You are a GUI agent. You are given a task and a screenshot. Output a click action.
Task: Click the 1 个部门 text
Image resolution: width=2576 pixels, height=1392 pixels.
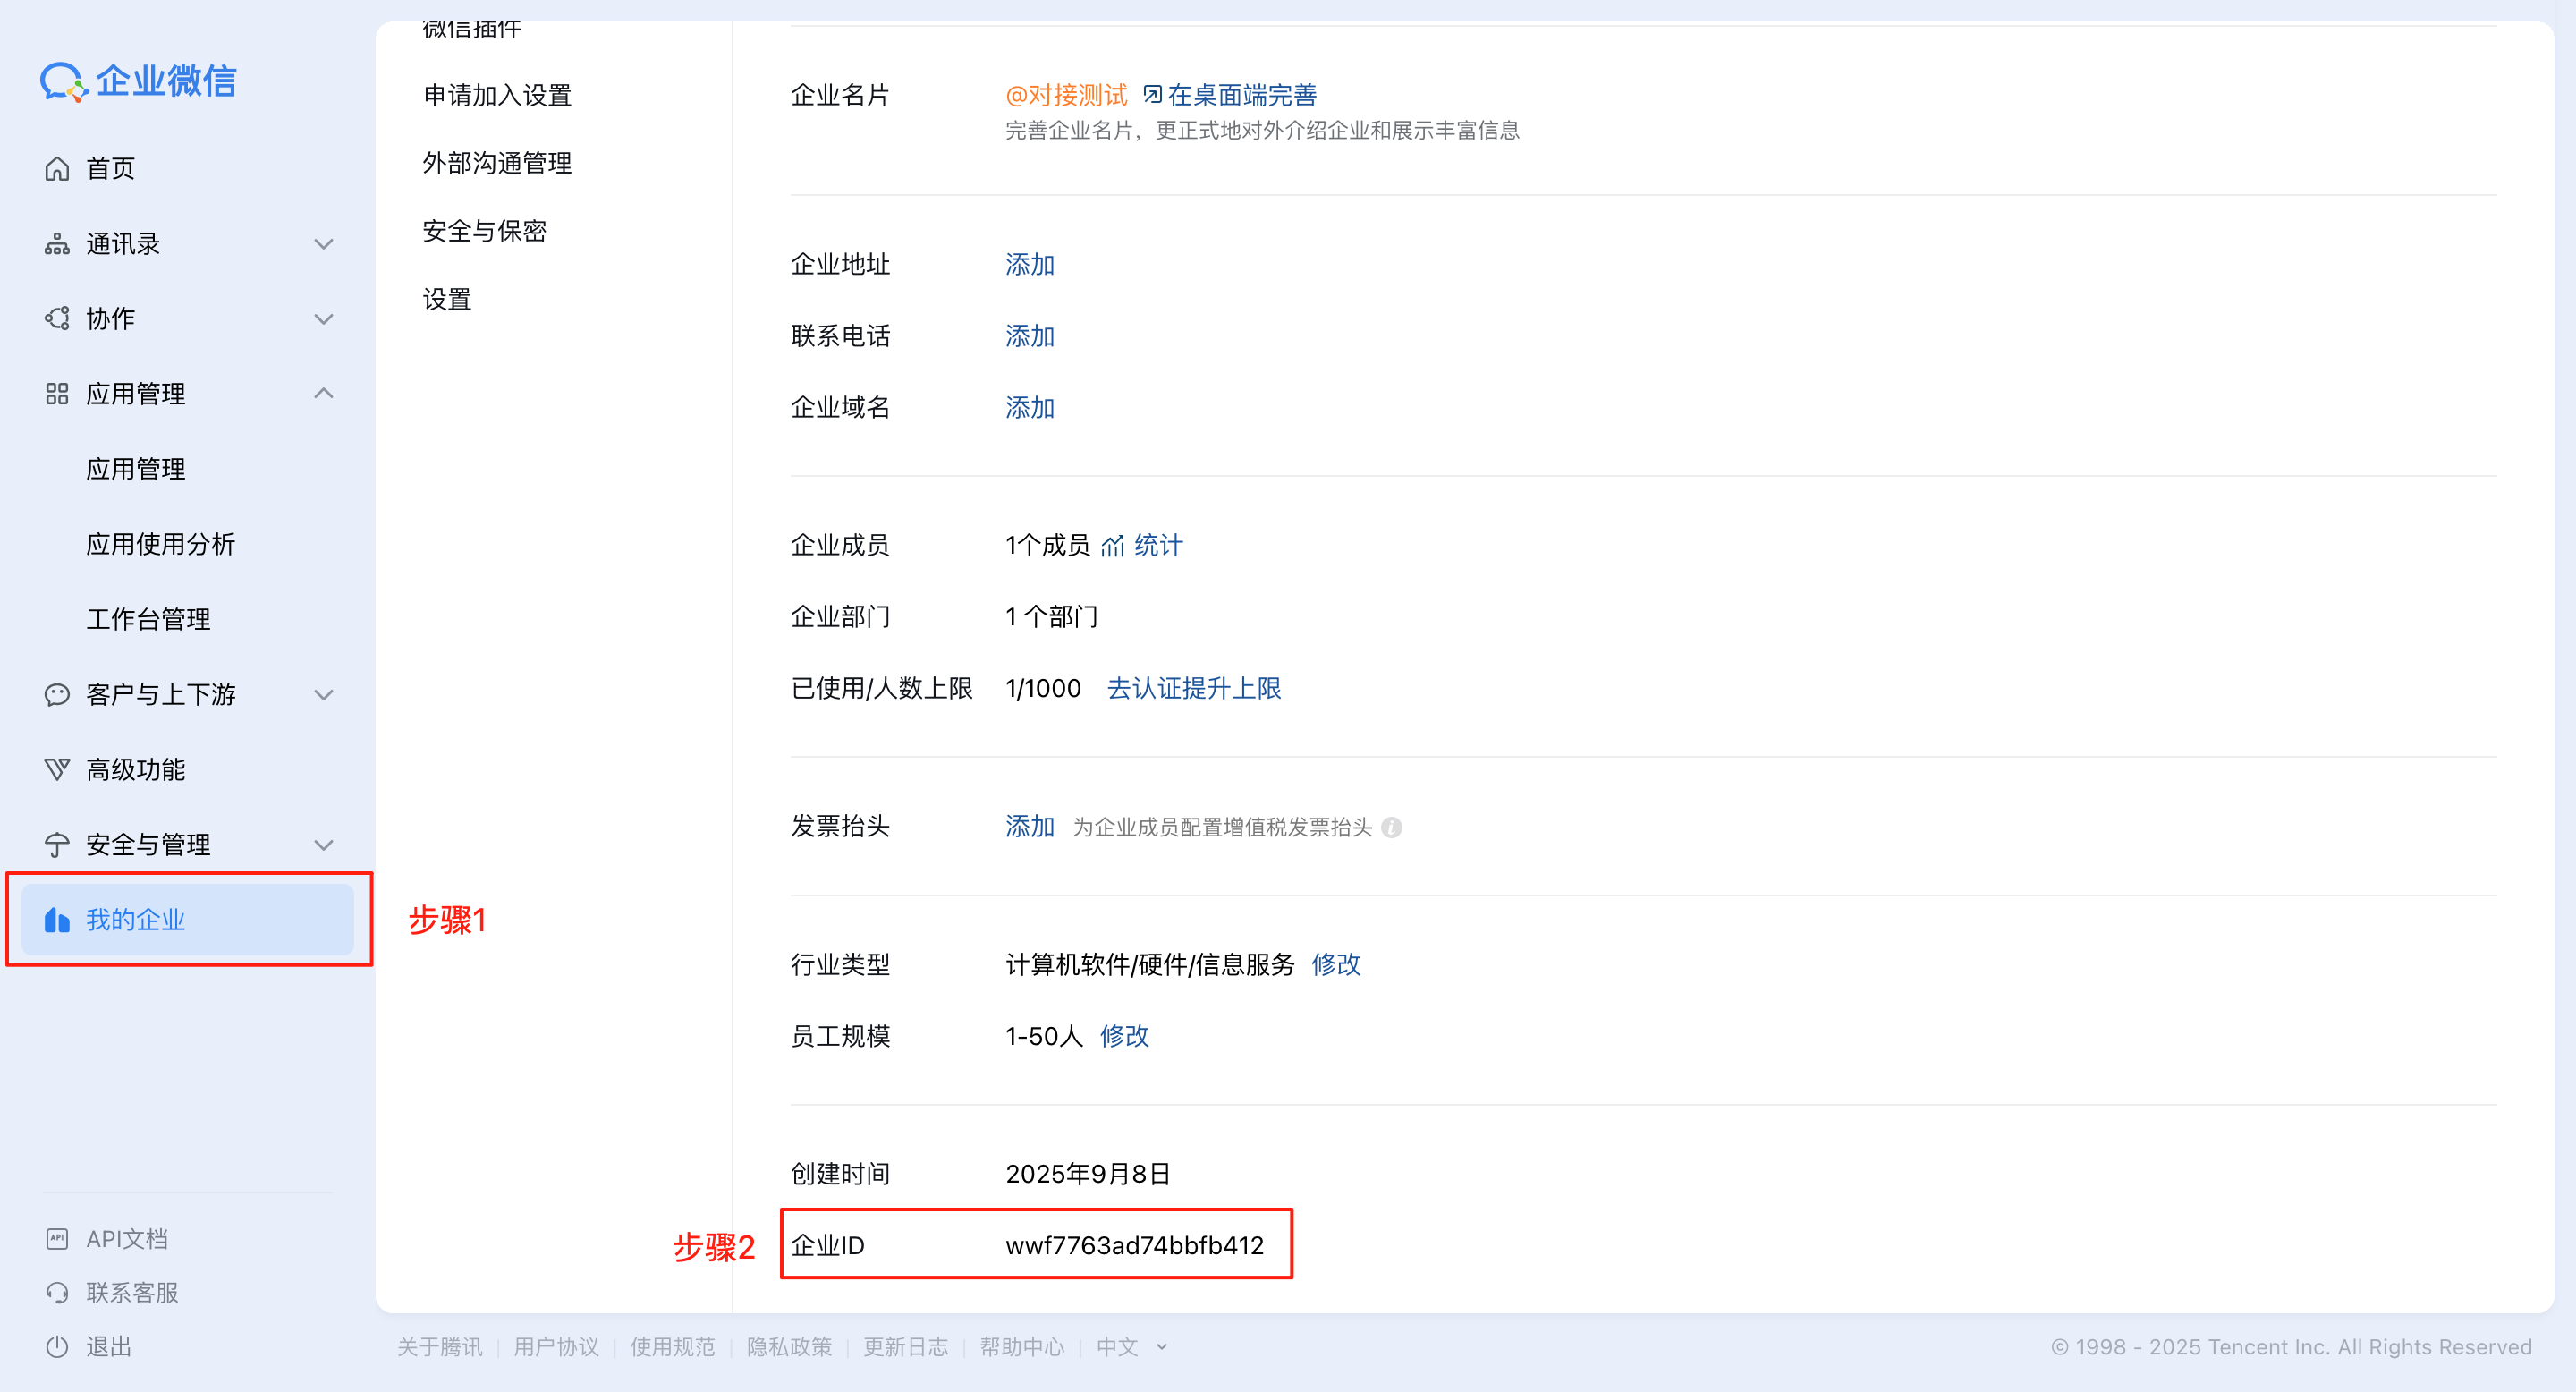pos(1051,618)
